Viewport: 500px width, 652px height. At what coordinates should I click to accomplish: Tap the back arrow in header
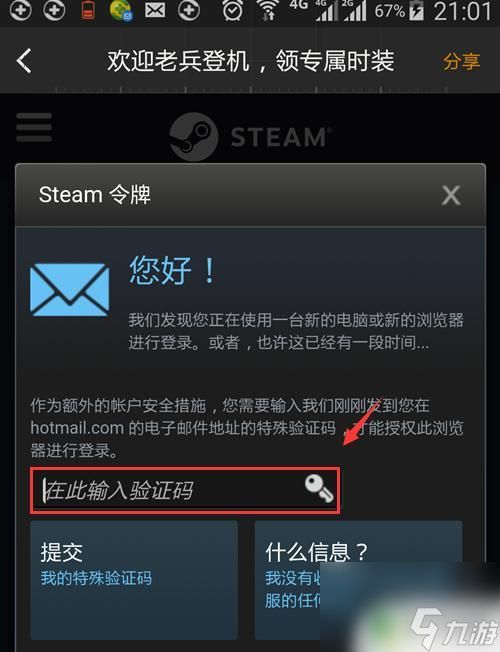(x=24, y=61)
